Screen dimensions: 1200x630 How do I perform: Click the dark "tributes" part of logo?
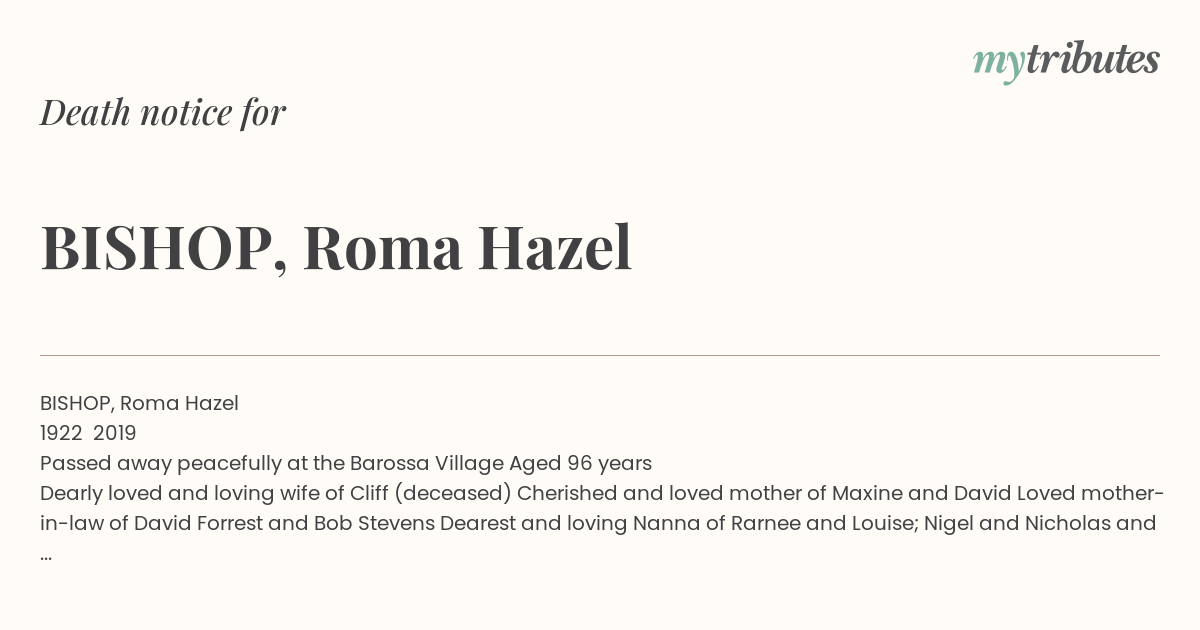click(x=1092, y=59)
